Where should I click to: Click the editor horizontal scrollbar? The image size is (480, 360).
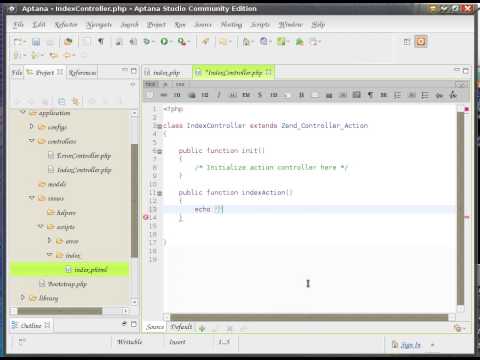point(309,317)
